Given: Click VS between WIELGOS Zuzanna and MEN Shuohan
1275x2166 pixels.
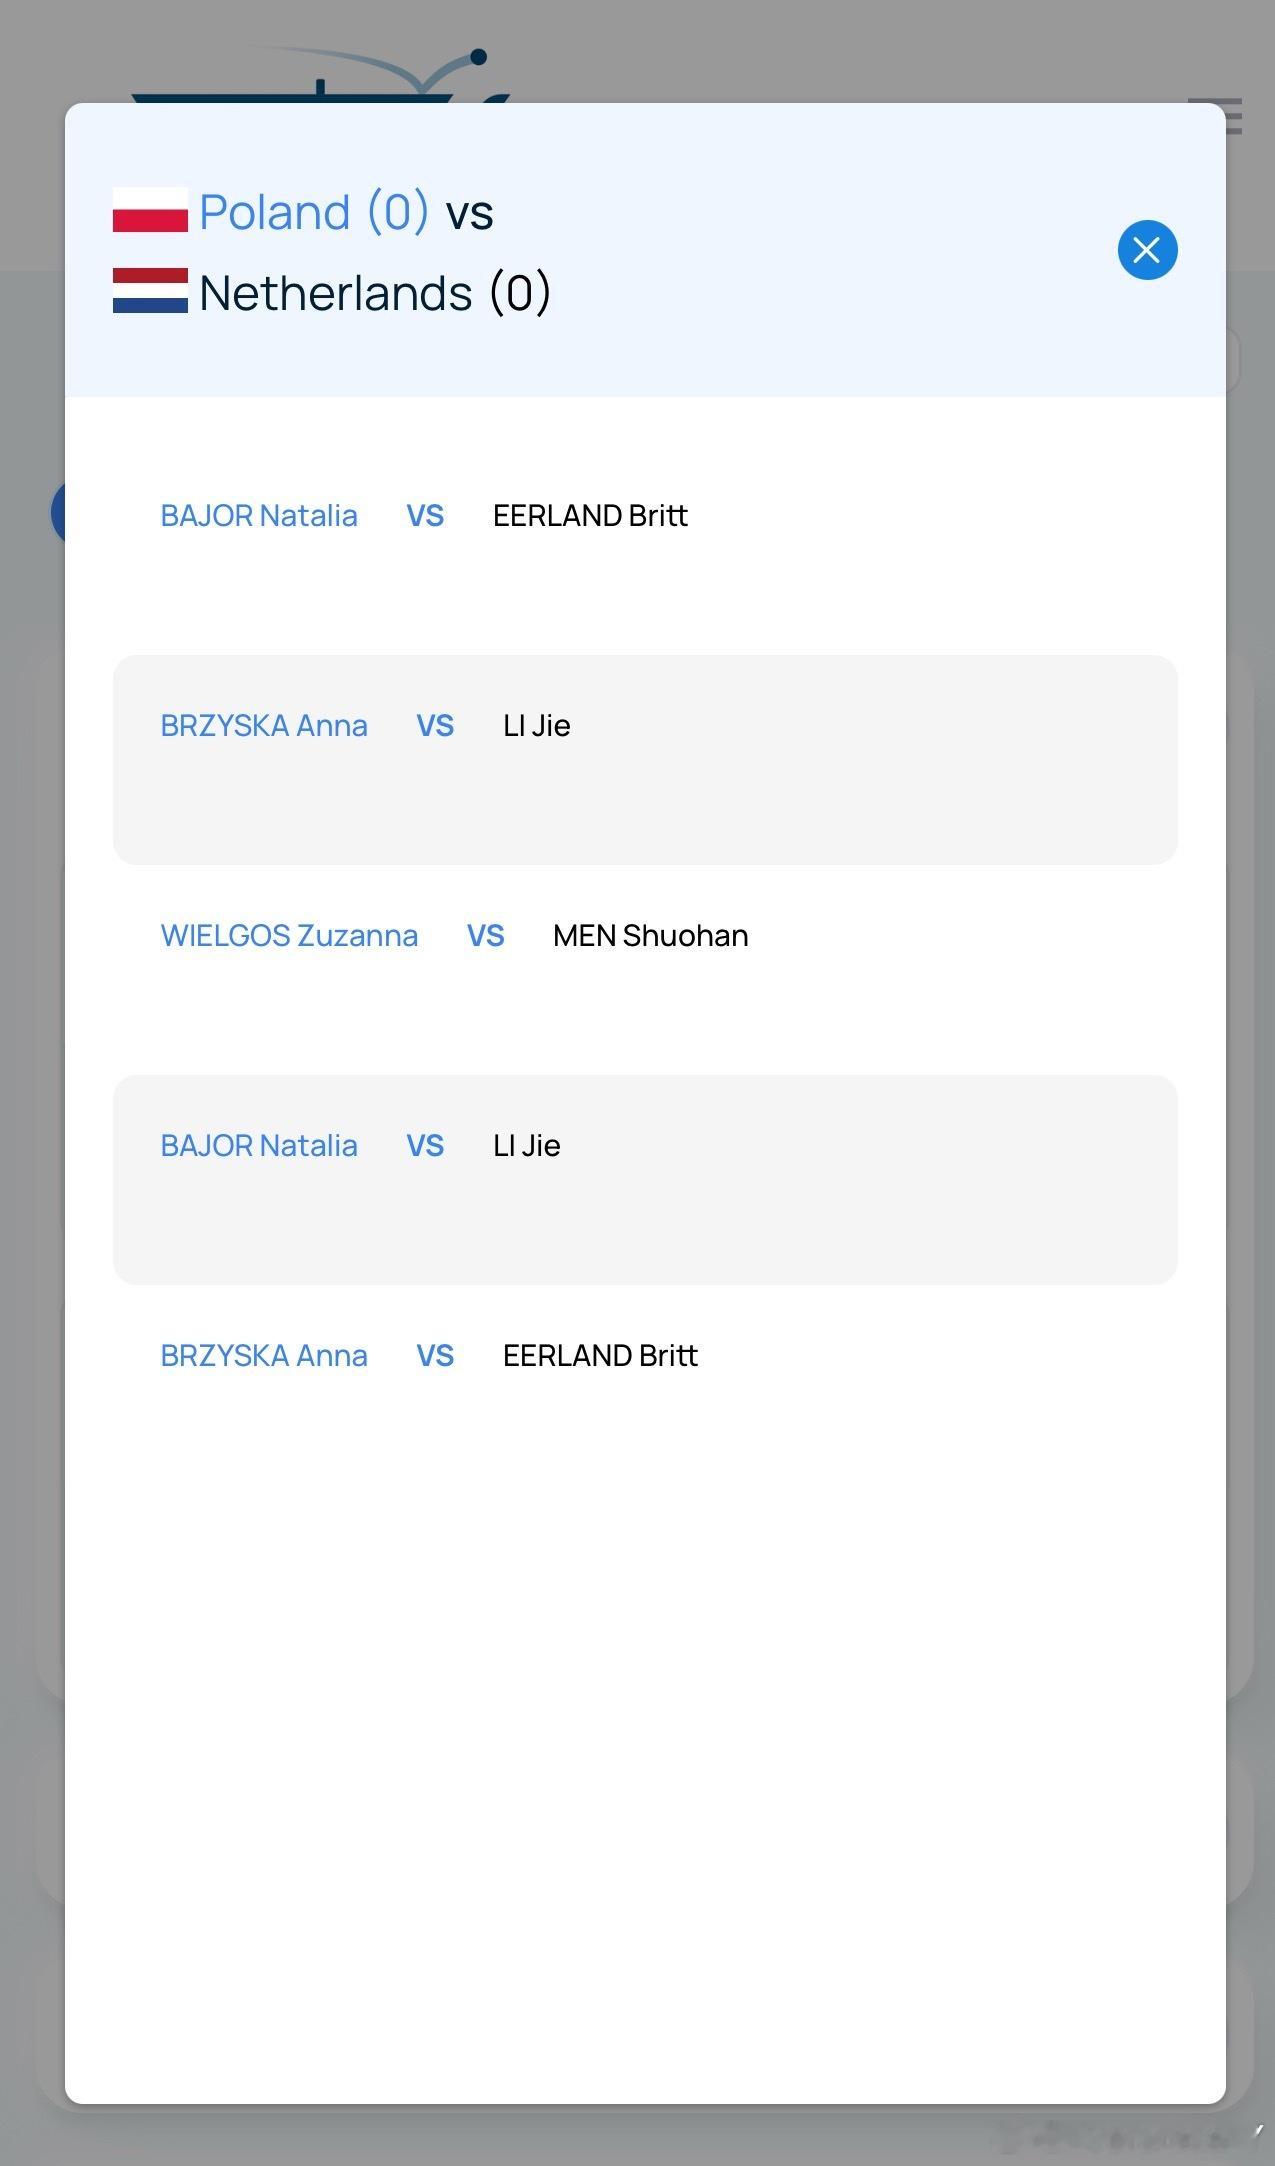Looking at the screenshot, I should (x=486, y=936).
